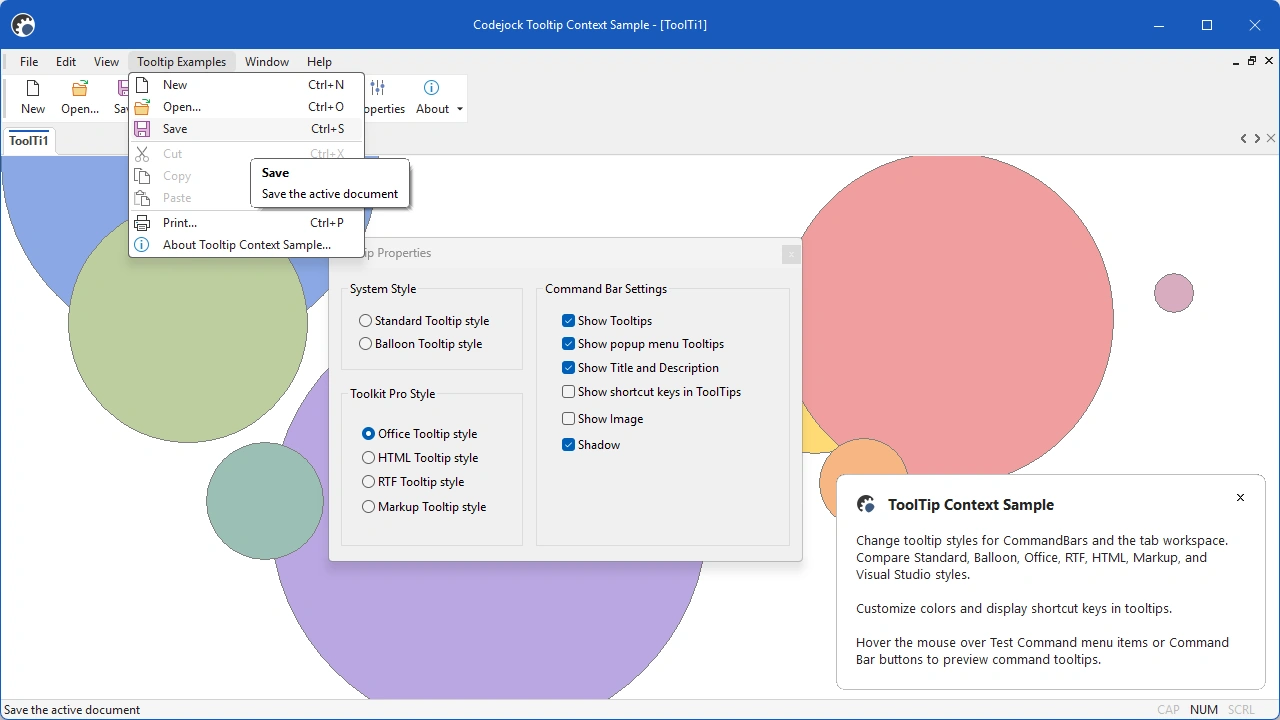Pick Markup Tooltip style
The width and height of the screenshot is (1280, 720).
424,507
